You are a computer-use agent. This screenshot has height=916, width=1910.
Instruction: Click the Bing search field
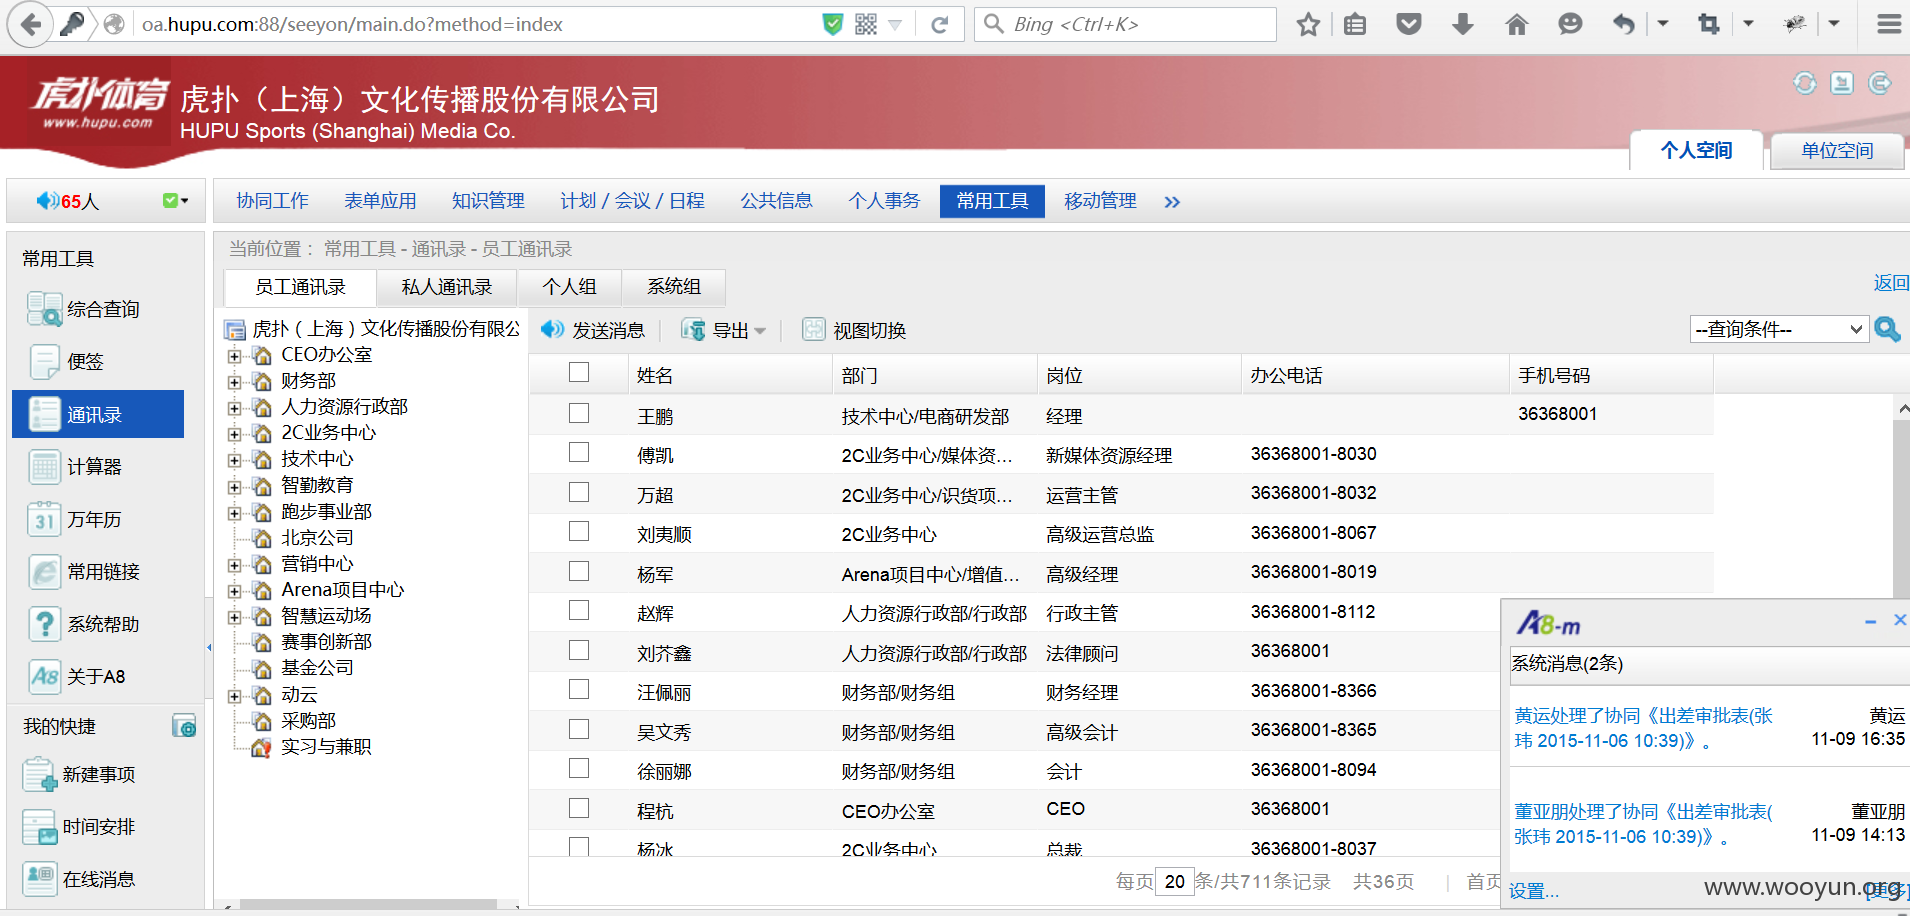1125,24
